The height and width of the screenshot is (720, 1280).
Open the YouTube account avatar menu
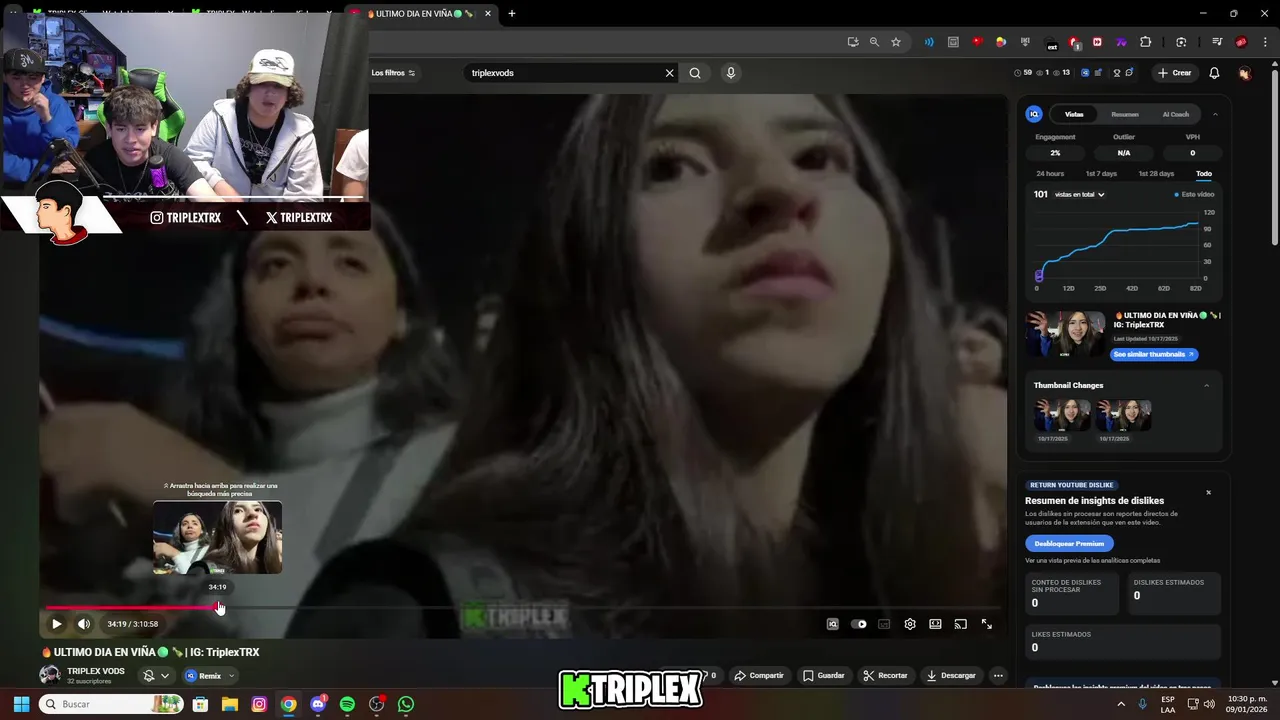[1245, 73]
